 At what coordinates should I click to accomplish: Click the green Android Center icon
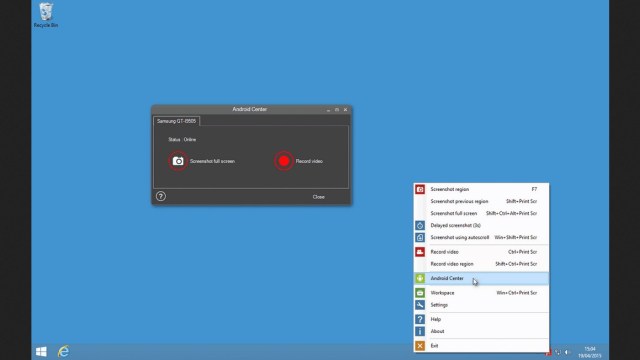420,278
